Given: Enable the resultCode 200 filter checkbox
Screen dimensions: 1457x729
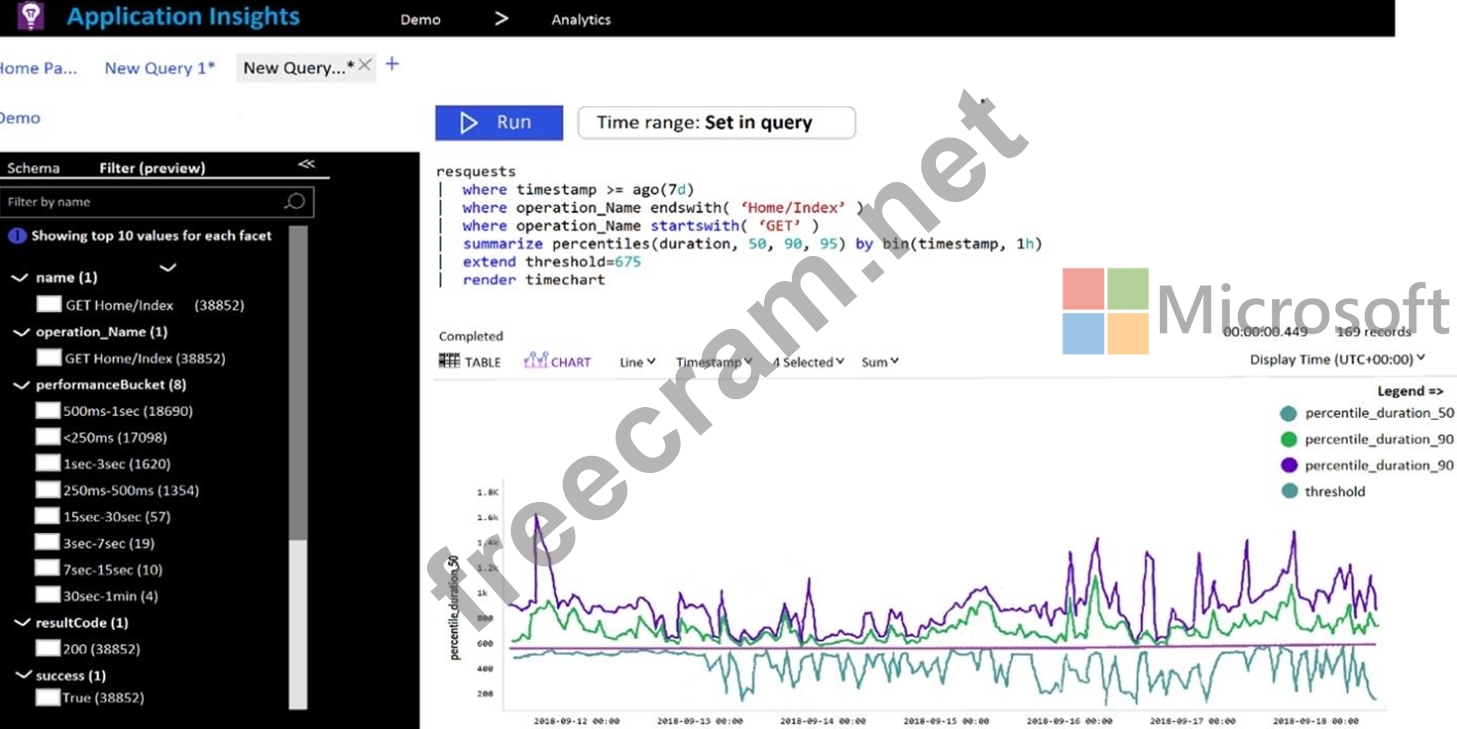Looking at the screenshot, I should [47, 649].
